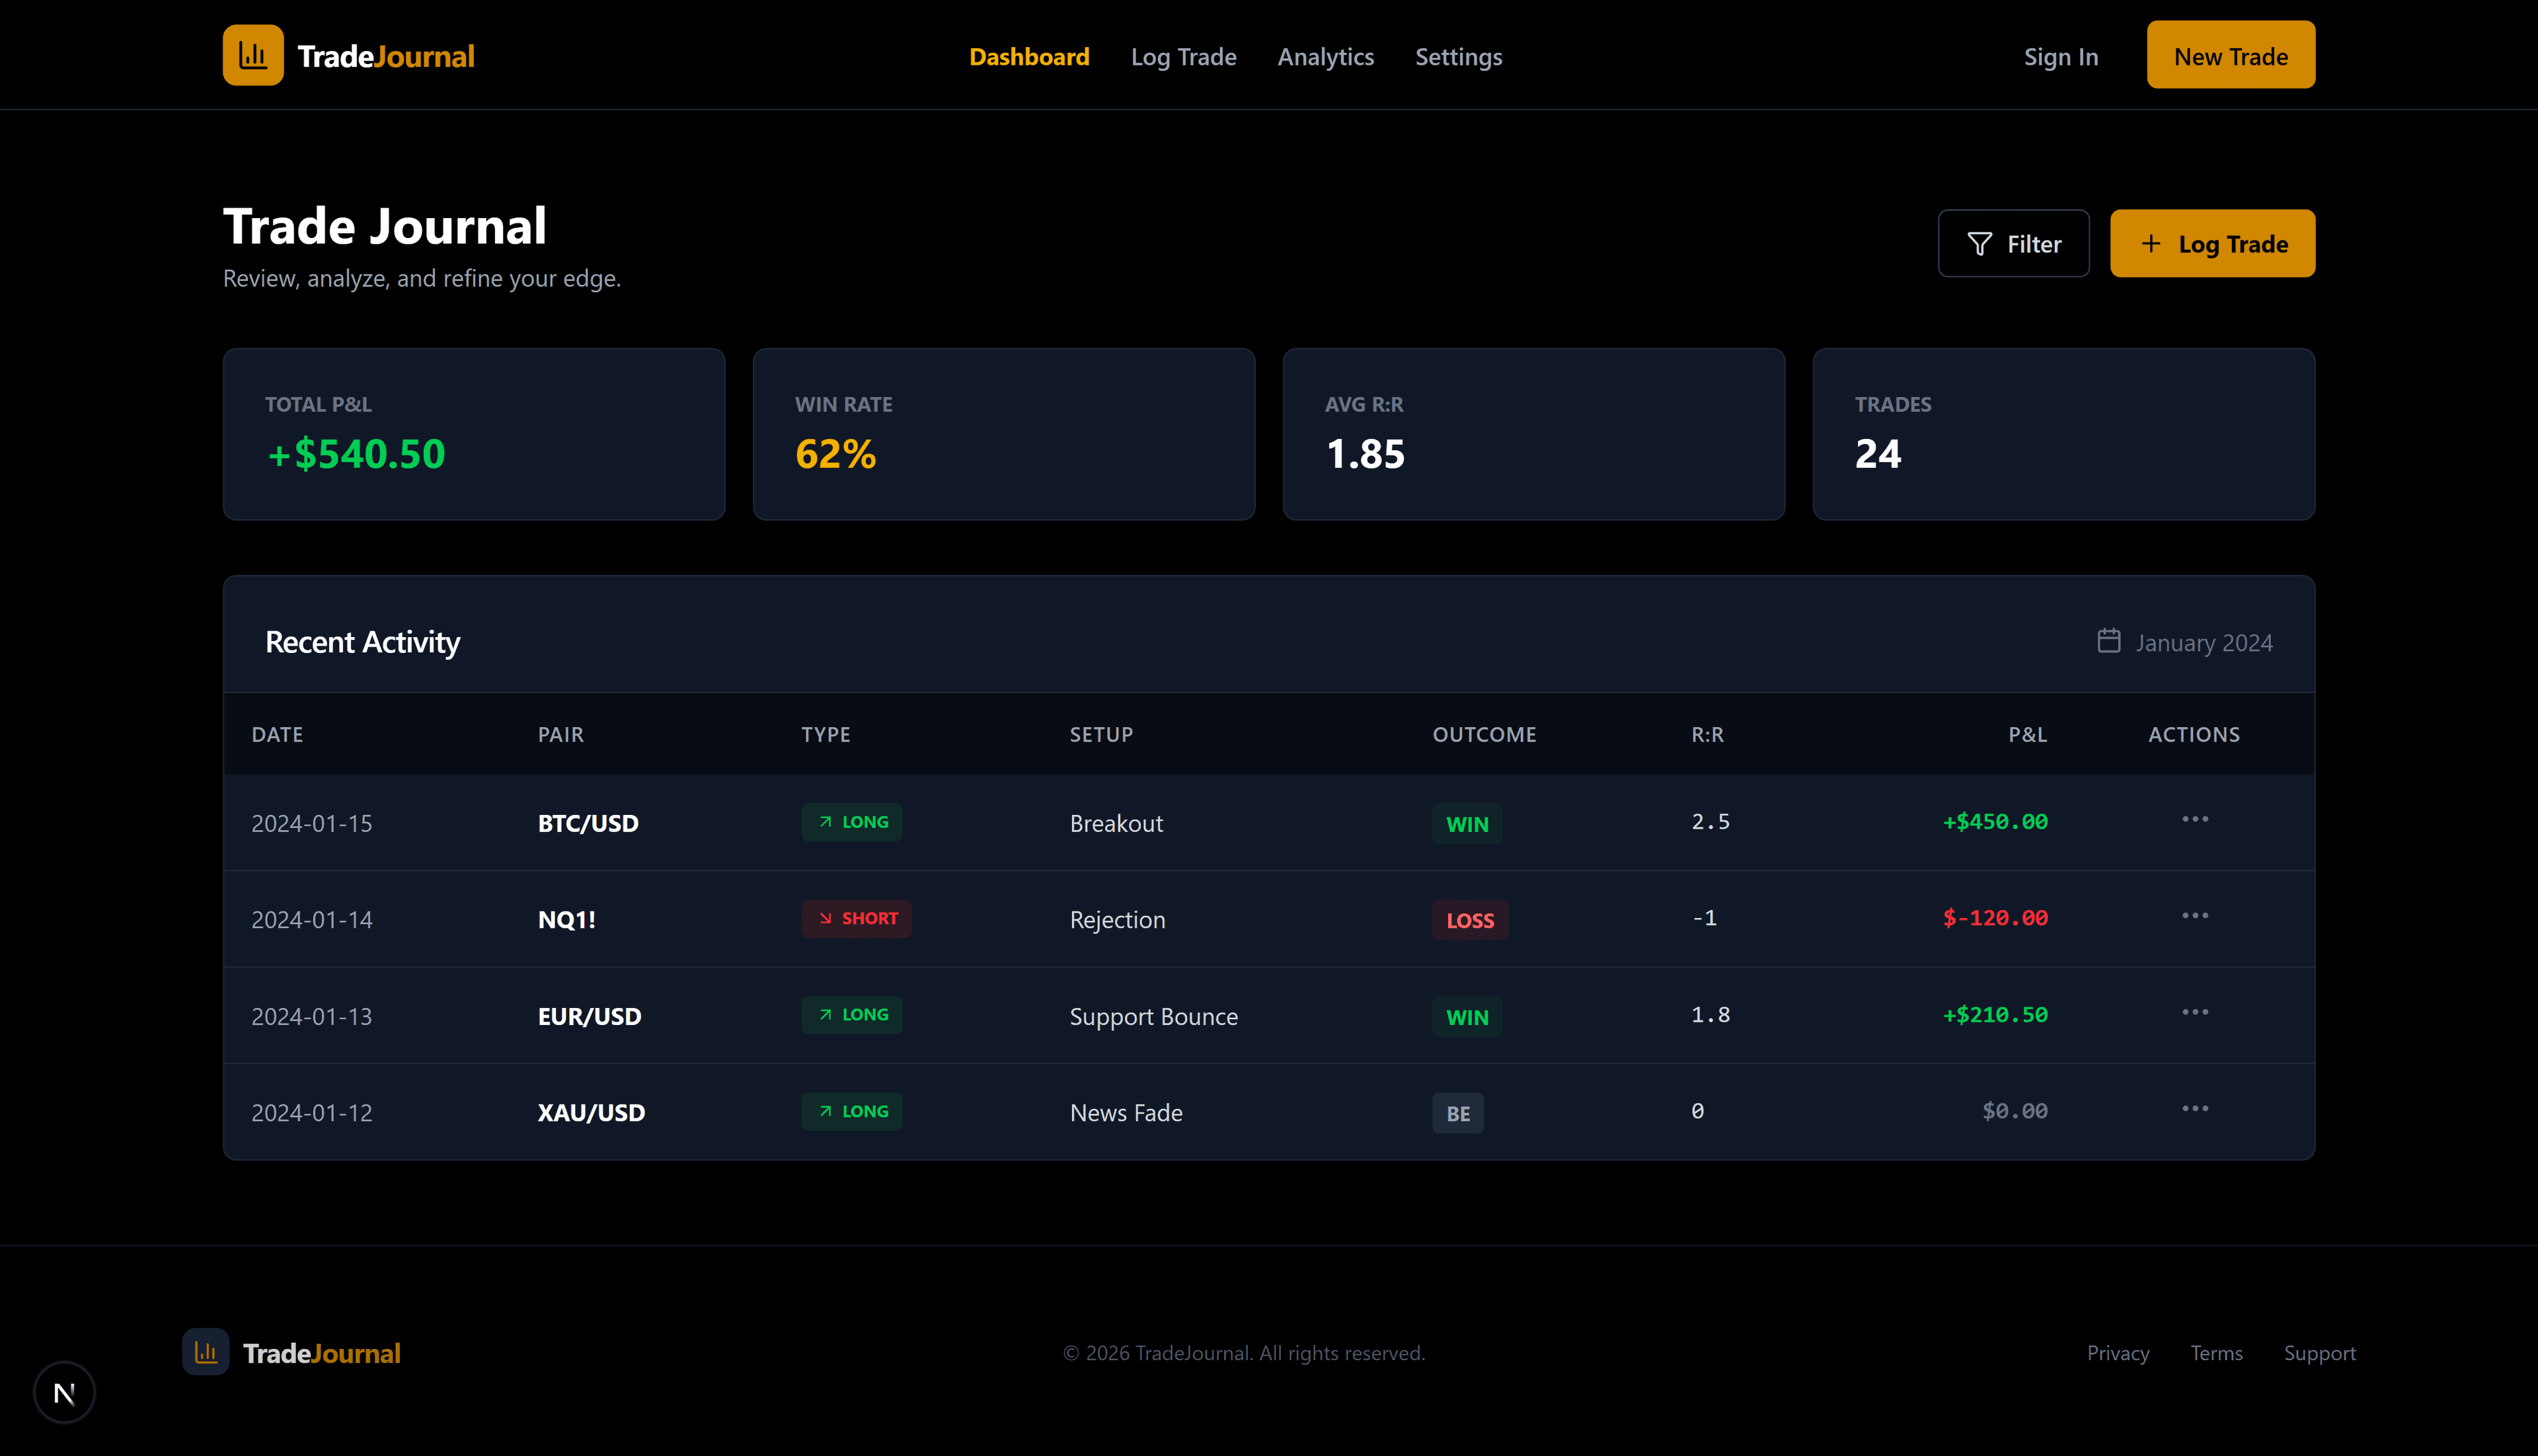
Task: Open the Privacy page from the footer
Action: pyautogui.click(x=2118, y=1352)
